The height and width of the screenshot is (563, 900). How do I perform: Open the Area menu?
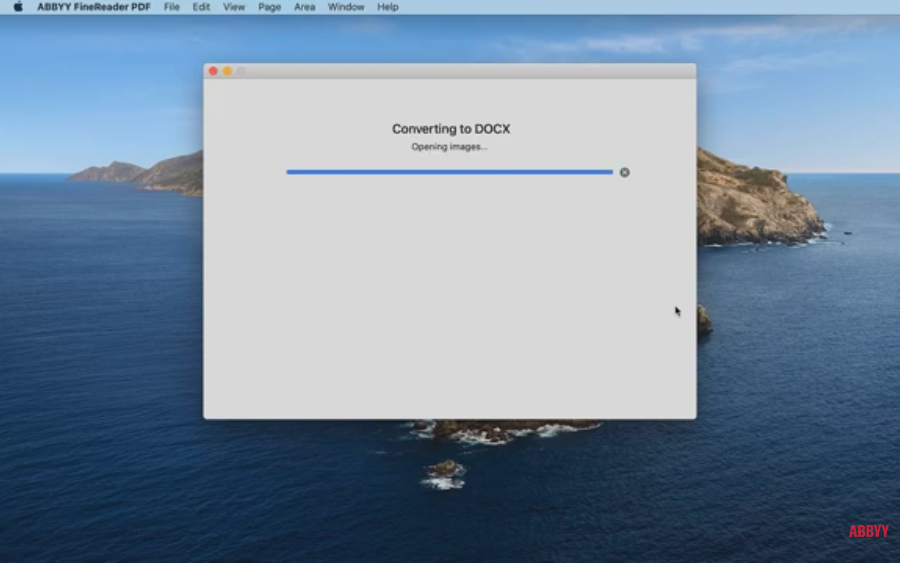pos(304,7)
